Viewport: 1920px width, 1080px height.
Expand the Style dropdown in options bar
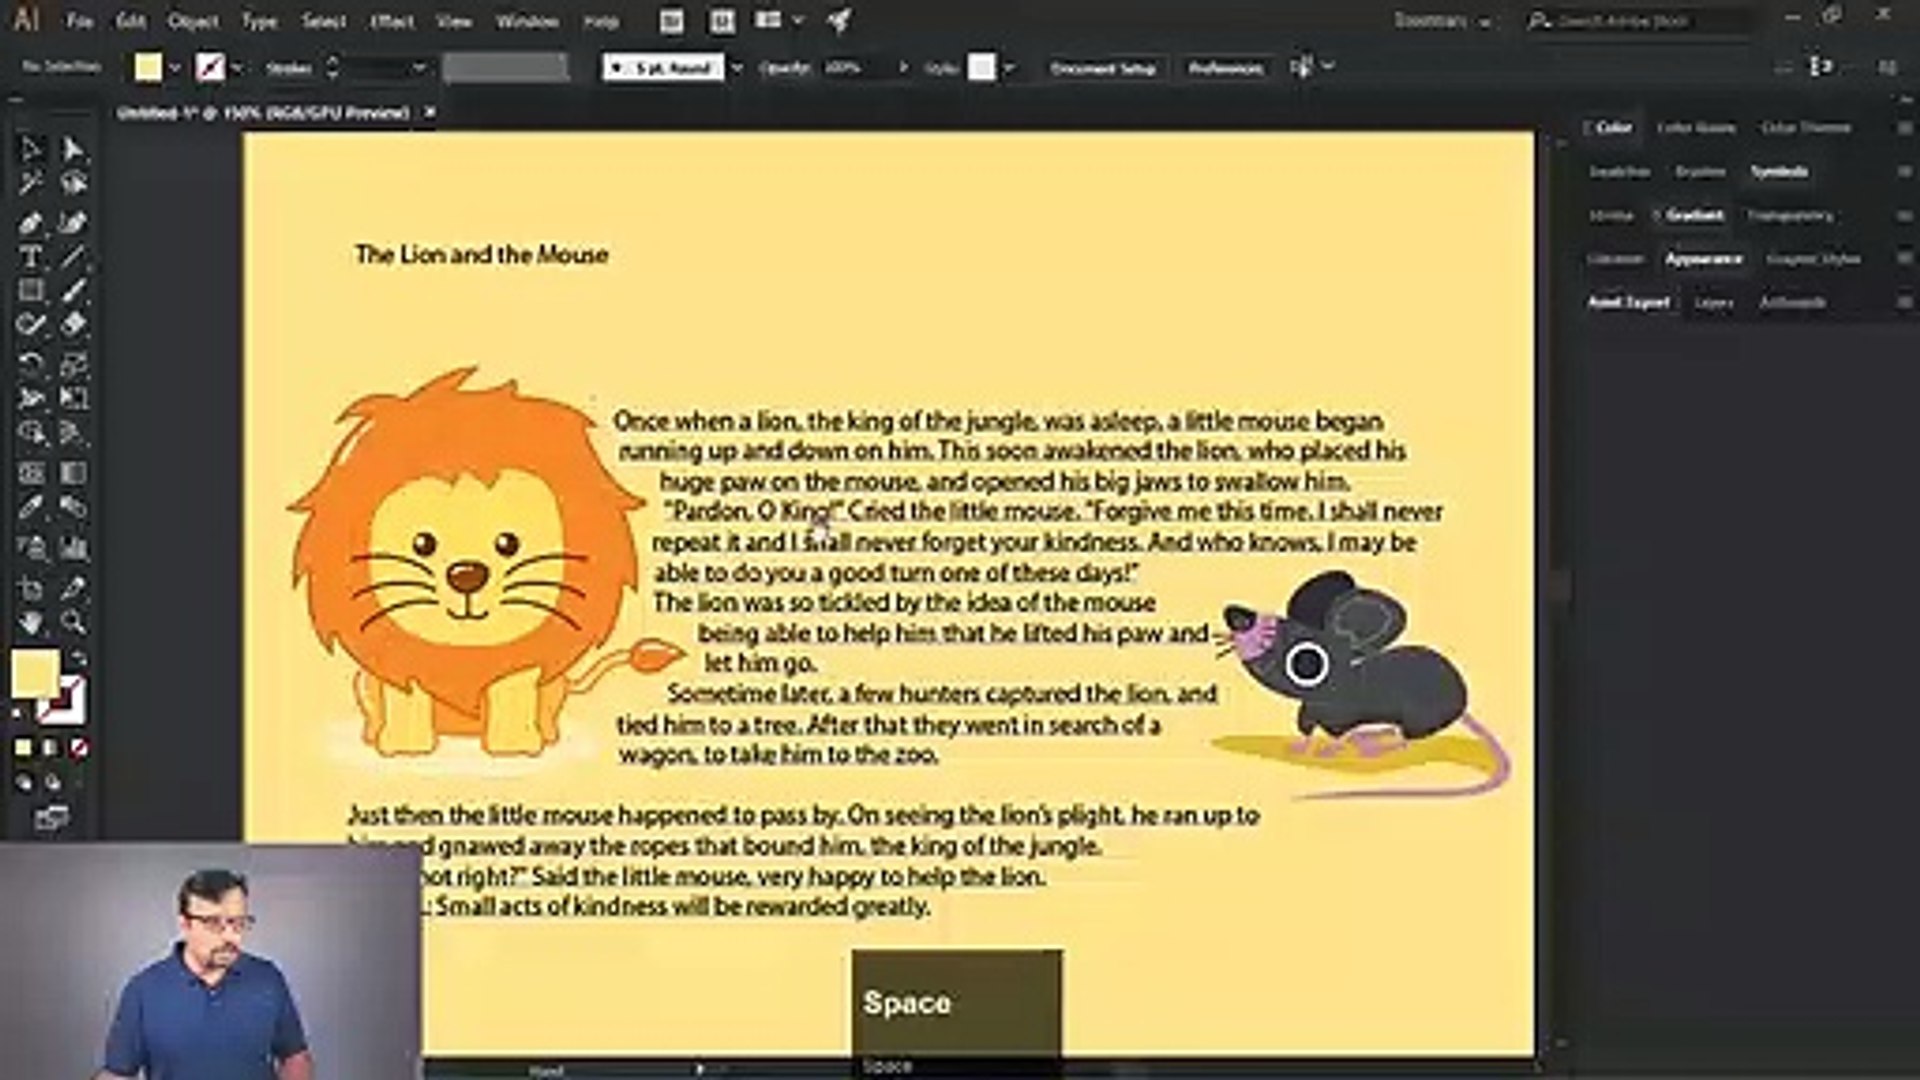[x=1008, y=68]
